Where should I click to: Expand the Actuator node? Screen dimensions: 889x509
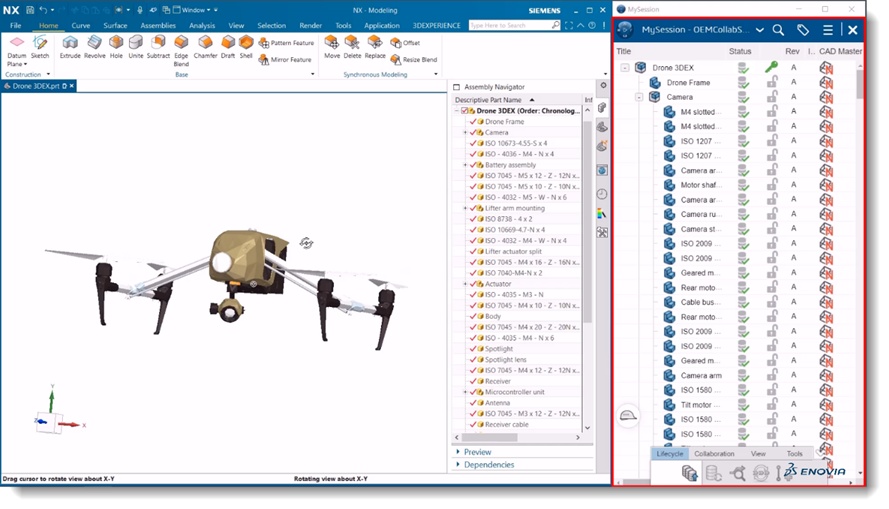[x=465, y=283]
